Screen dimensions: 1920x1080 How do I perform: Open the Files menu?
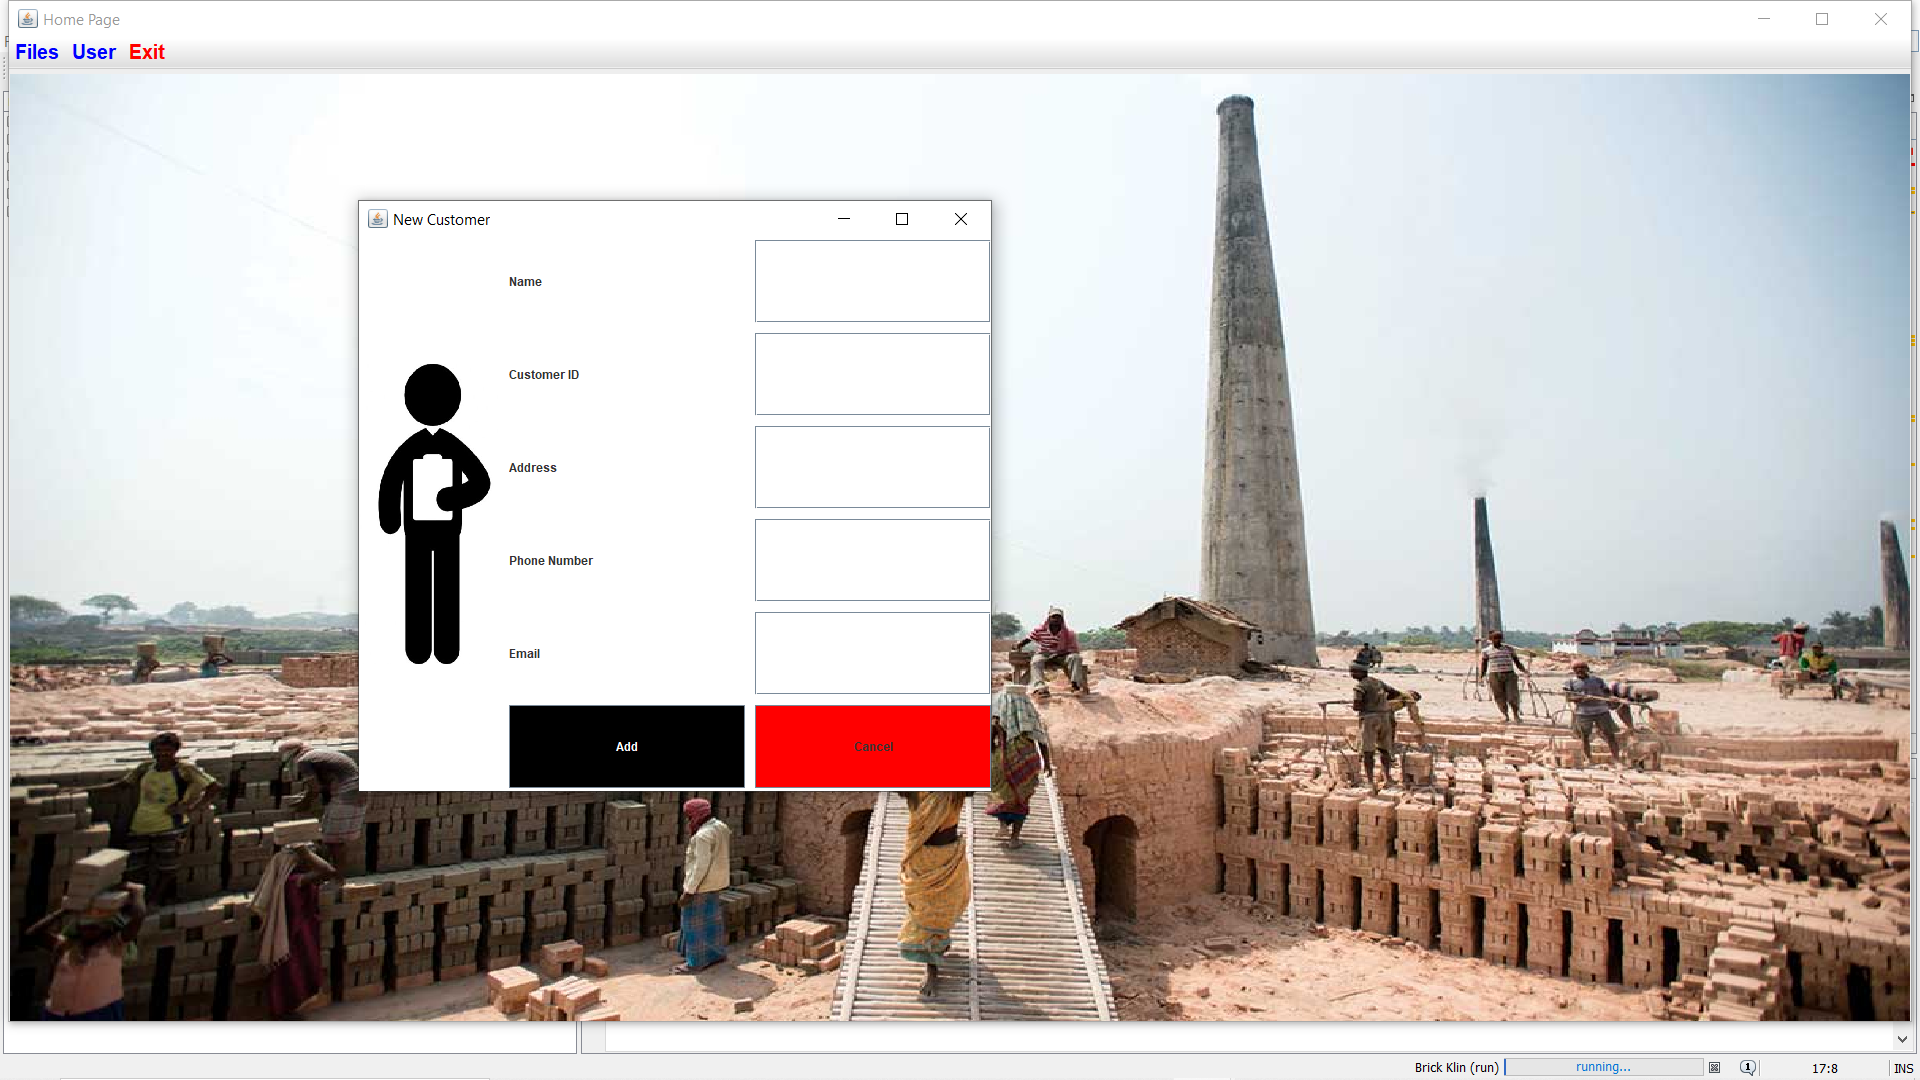click(37, 52)
